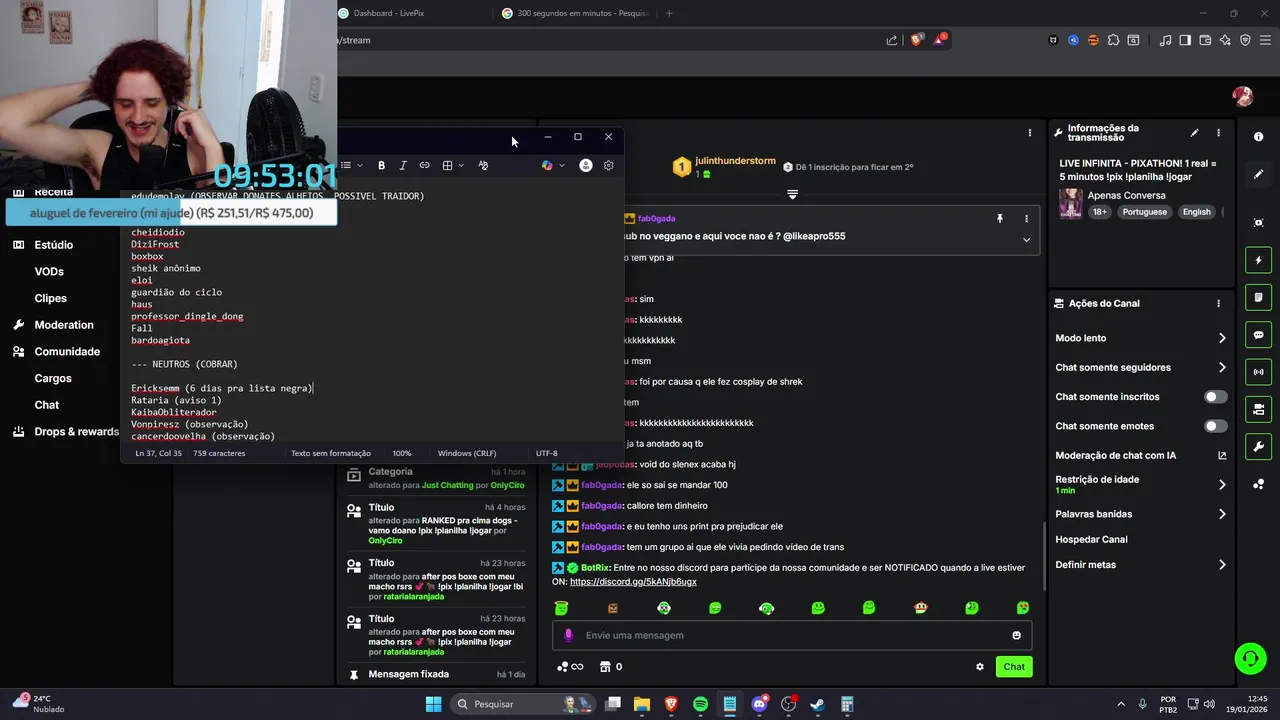Click UTF-8 encoding in Notepad status bar
Image resolution: width=1280 pixels, height=720 pixels.
point(546,453)
